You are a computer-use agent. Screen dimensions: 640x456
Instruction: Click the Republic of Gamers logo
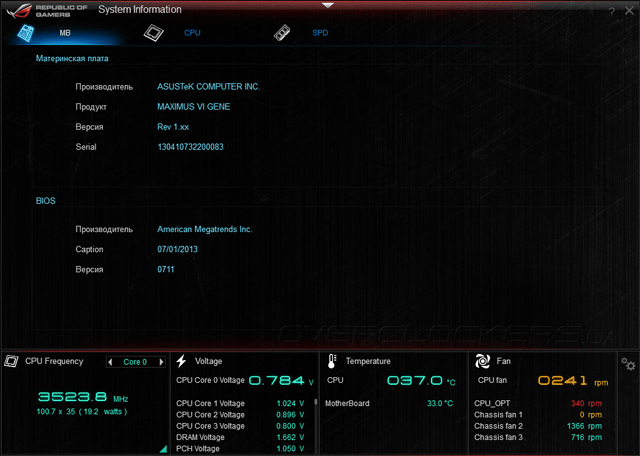(x=46, y=11)
